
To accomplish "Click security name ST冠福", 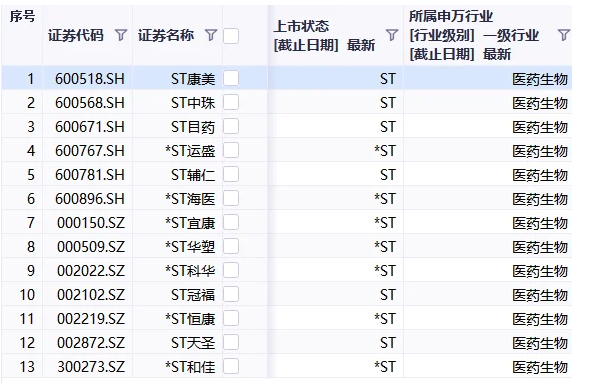I will (x=193, y=294).
